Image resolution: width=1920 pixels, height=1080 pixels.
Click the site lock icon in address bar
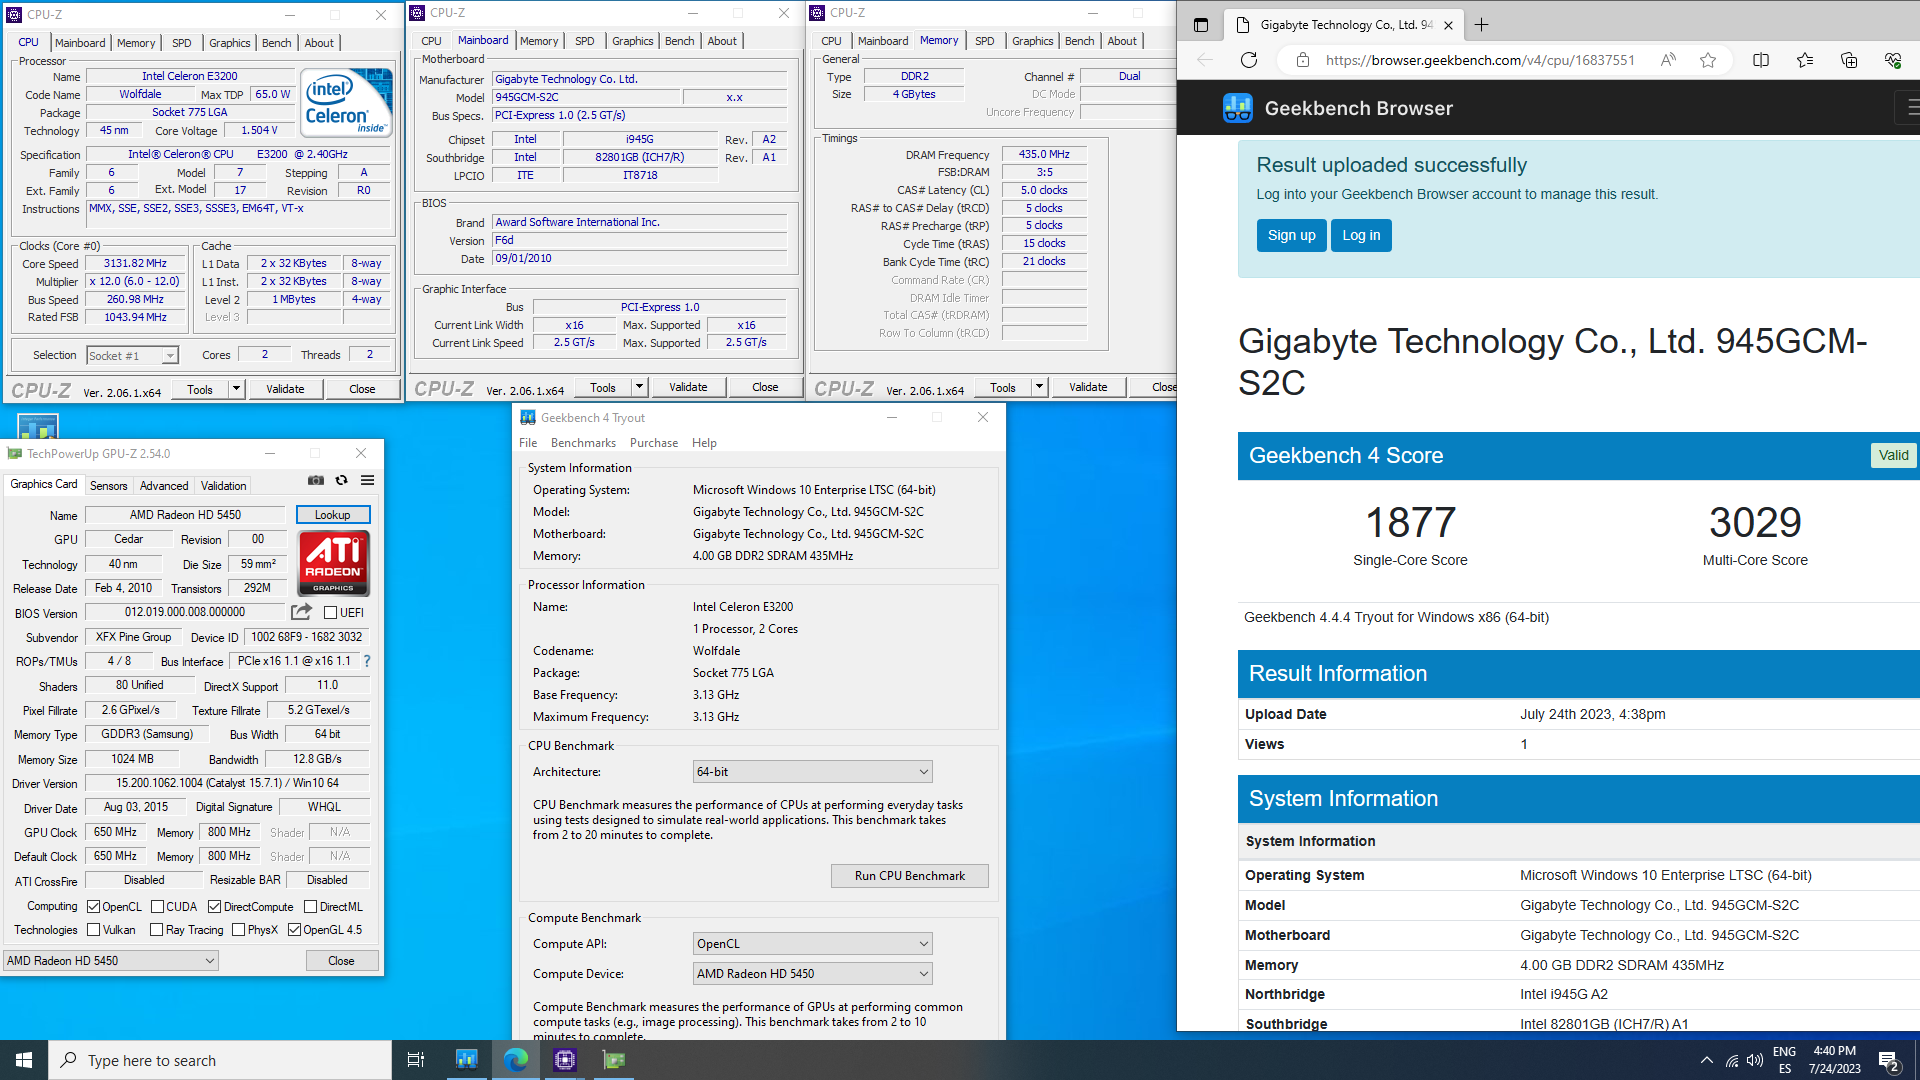pyautogui.click(x=1302, y=60)
